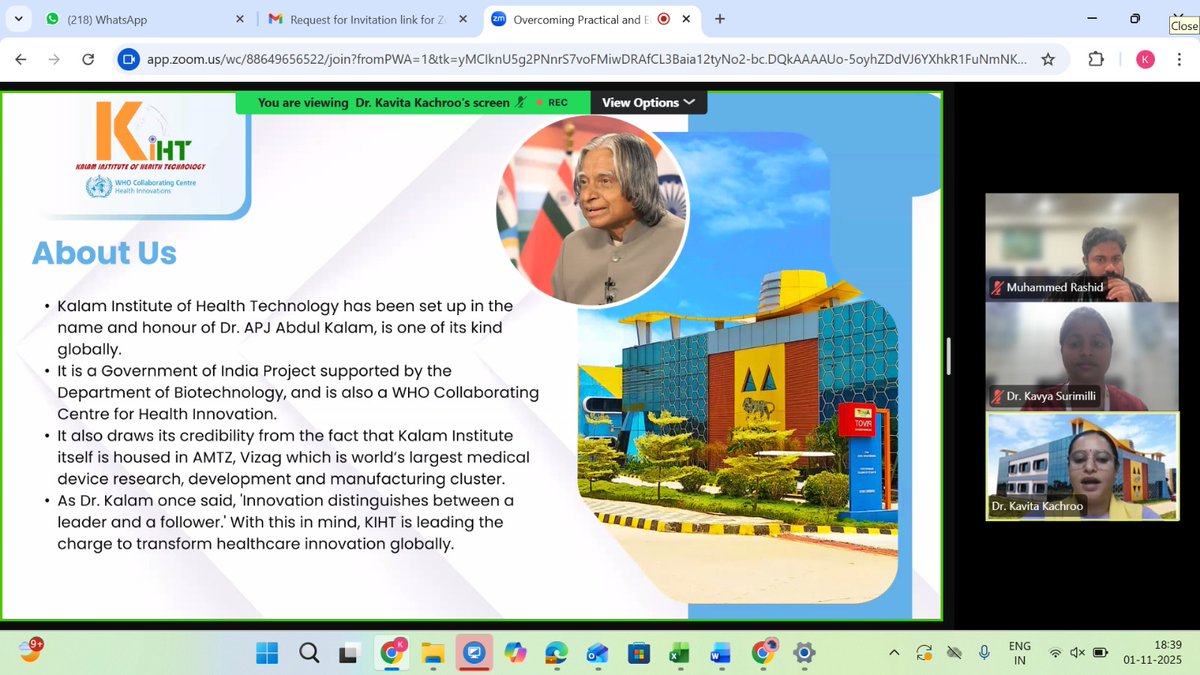Open the Chrome extensions puzzle icon
1200x675 pixels.
point(1096,60)
